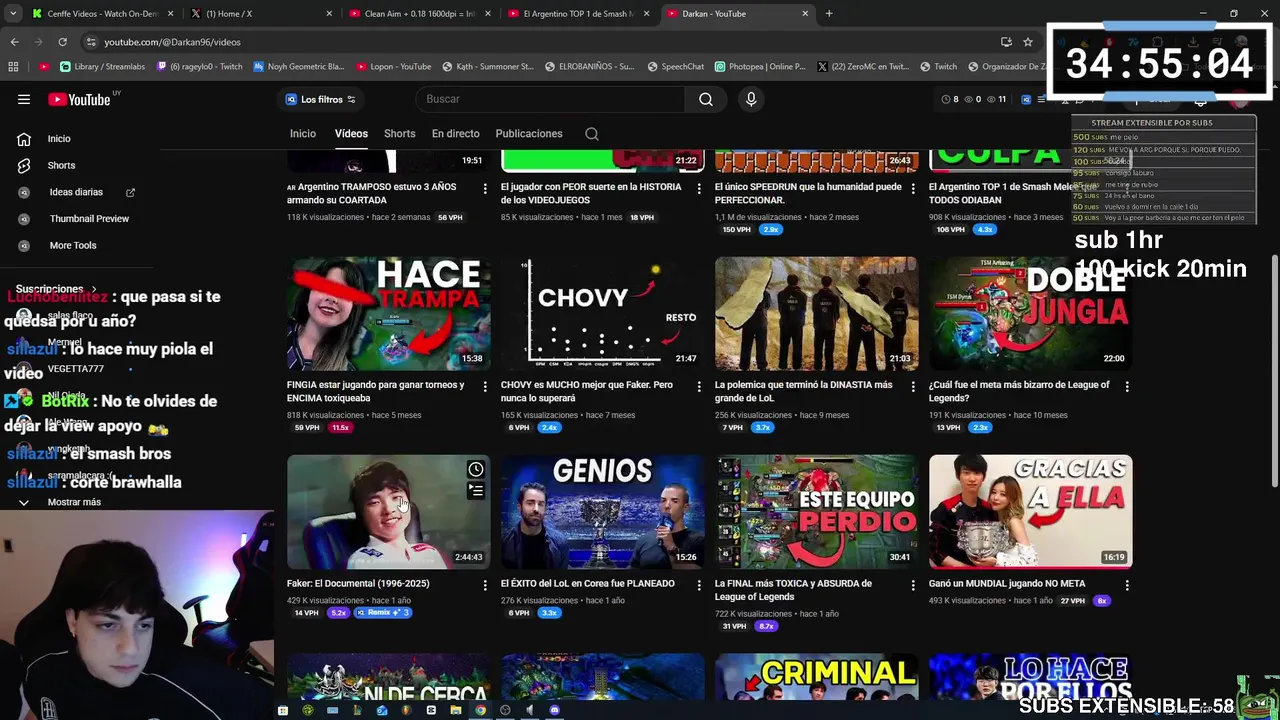Open the Photopea bookmark
This screenshot has height=720, width=1280.
tap(760, 67)
